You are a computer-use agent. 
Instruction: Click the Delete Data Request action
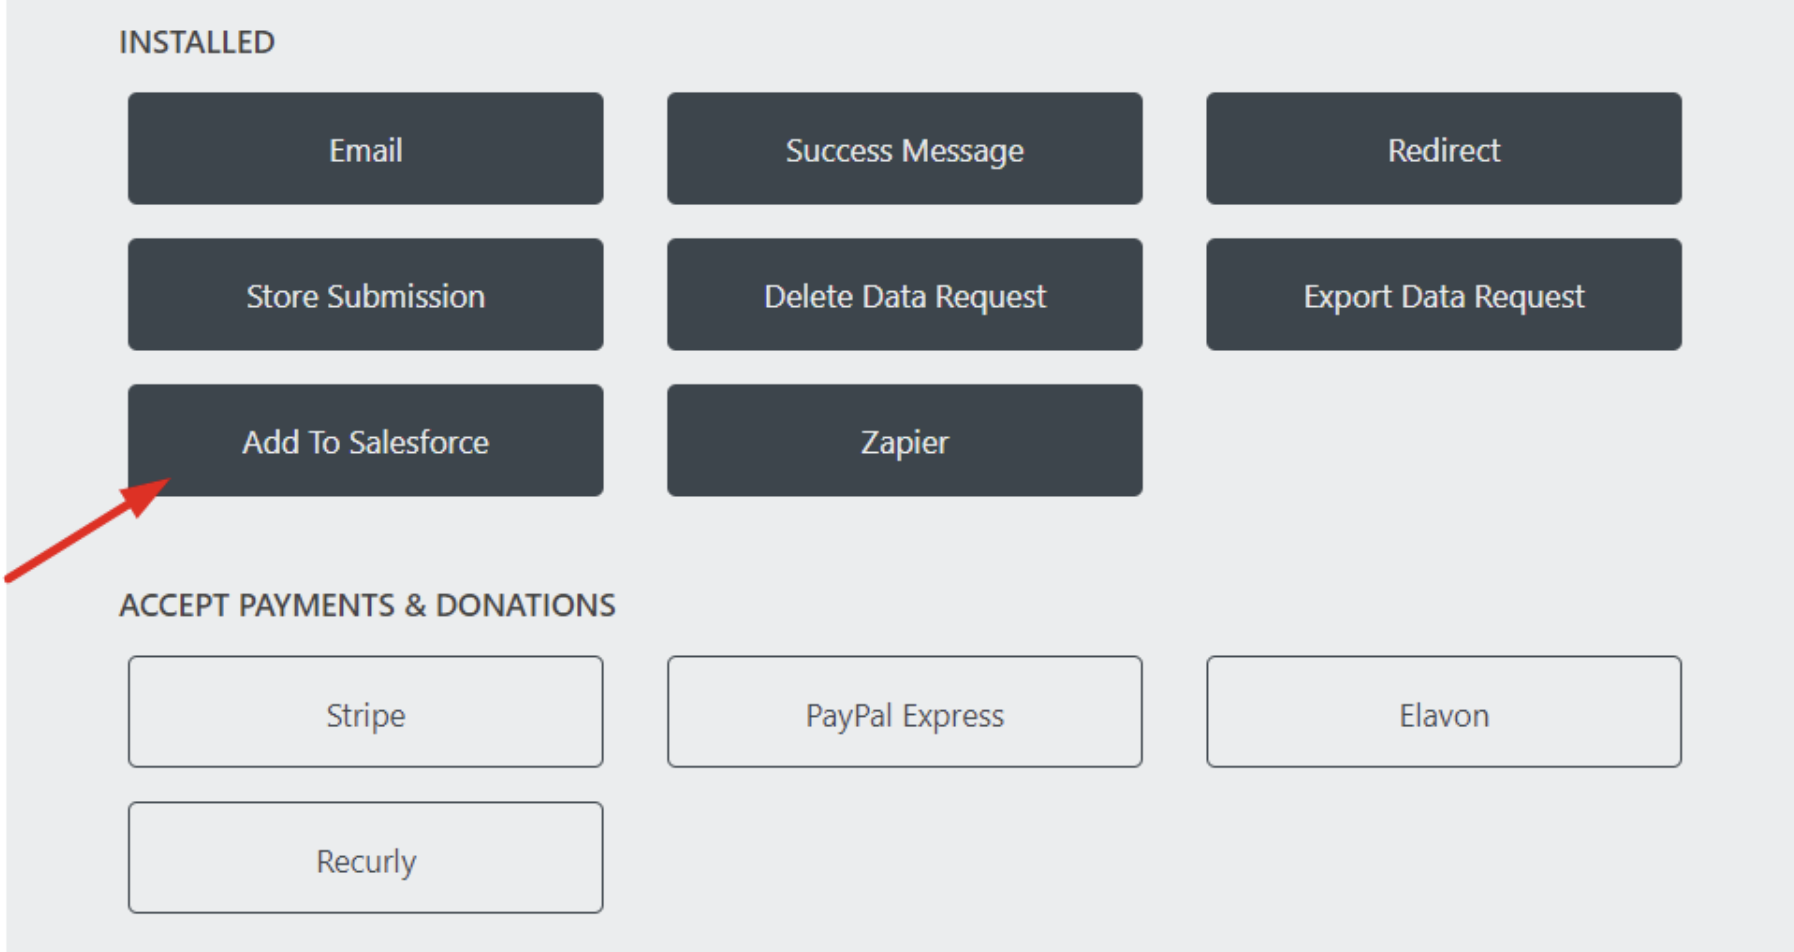click(904, 295)
